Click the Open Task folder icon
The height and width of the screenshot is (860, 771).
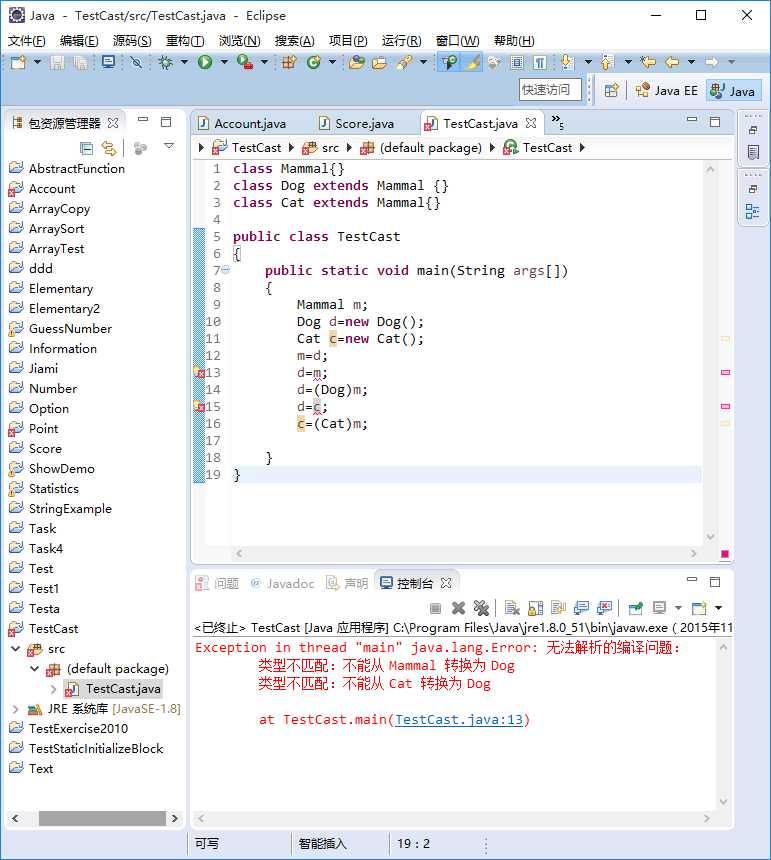tap(379, 63)
